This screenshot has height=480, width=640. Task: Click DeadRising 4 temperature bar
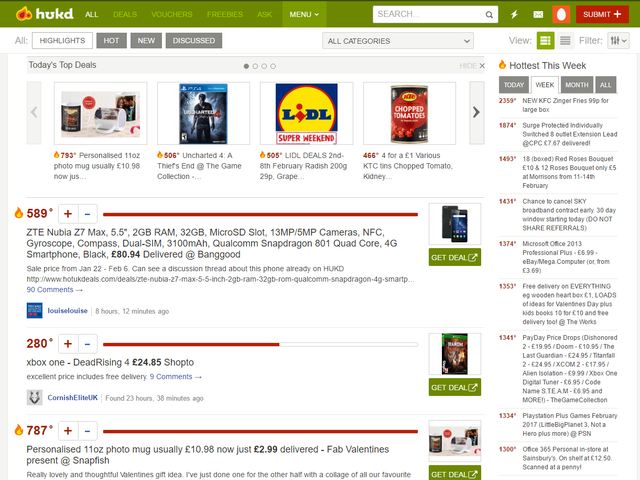click(x=260, y=344)
